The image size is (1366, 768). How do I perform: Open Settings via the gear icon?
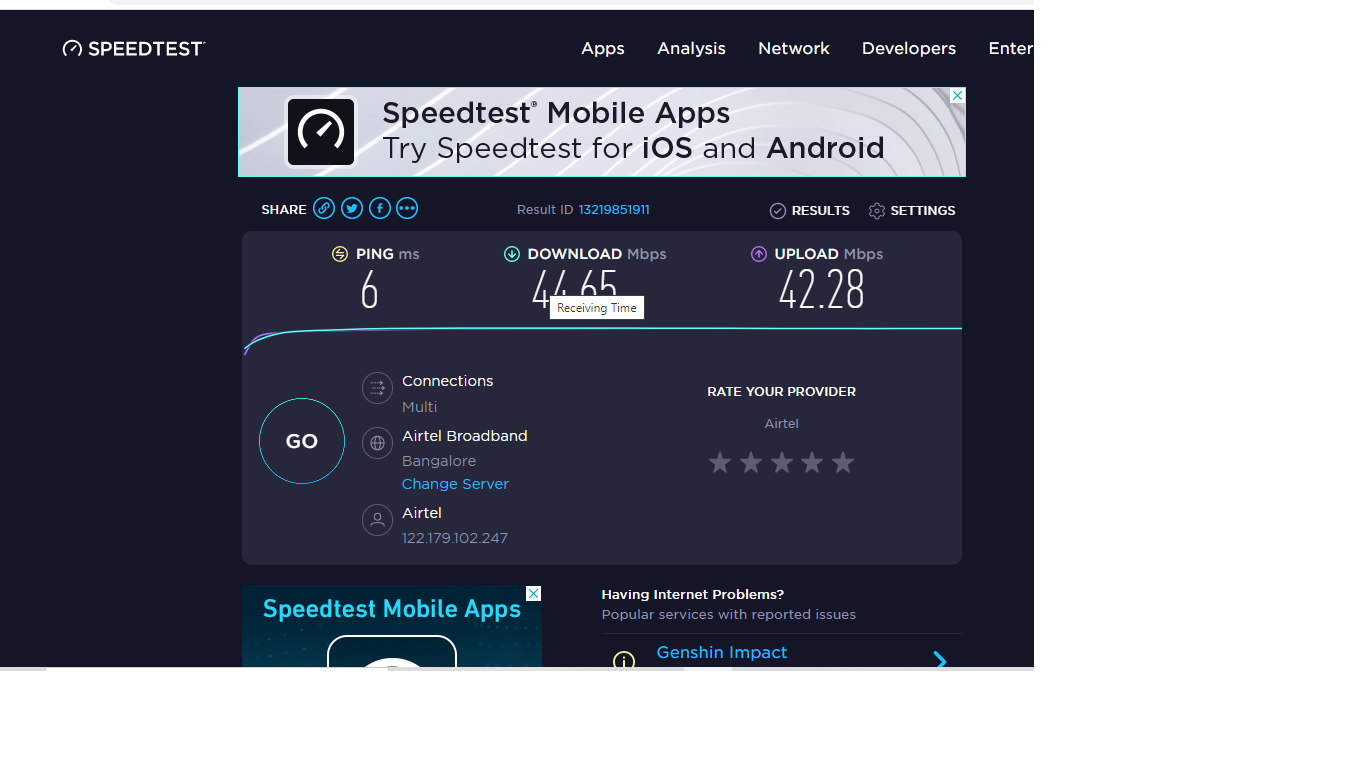(x=877, y=210)
